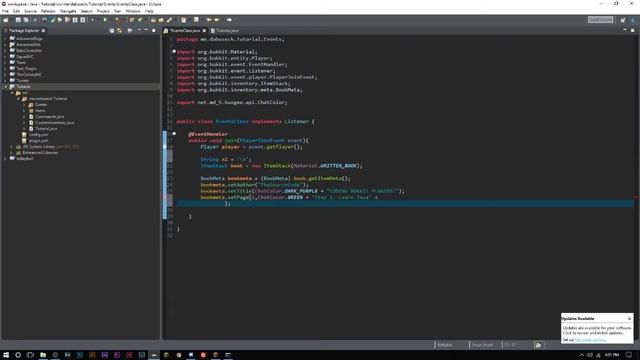Toggle folding at @EventHandler method
640x360 pixels.
click(x=174, y=134)
